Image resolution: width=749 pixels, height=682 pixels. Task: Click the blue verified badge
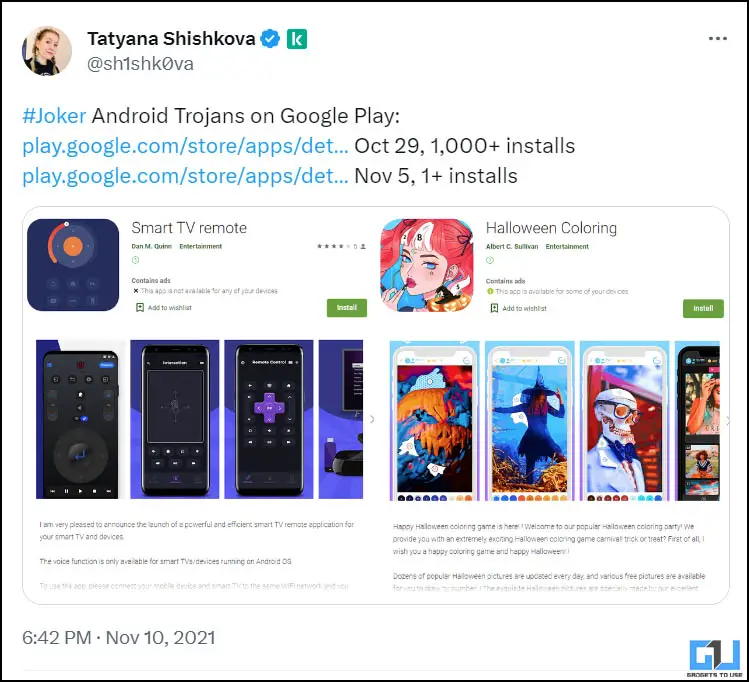pos(270,39)
